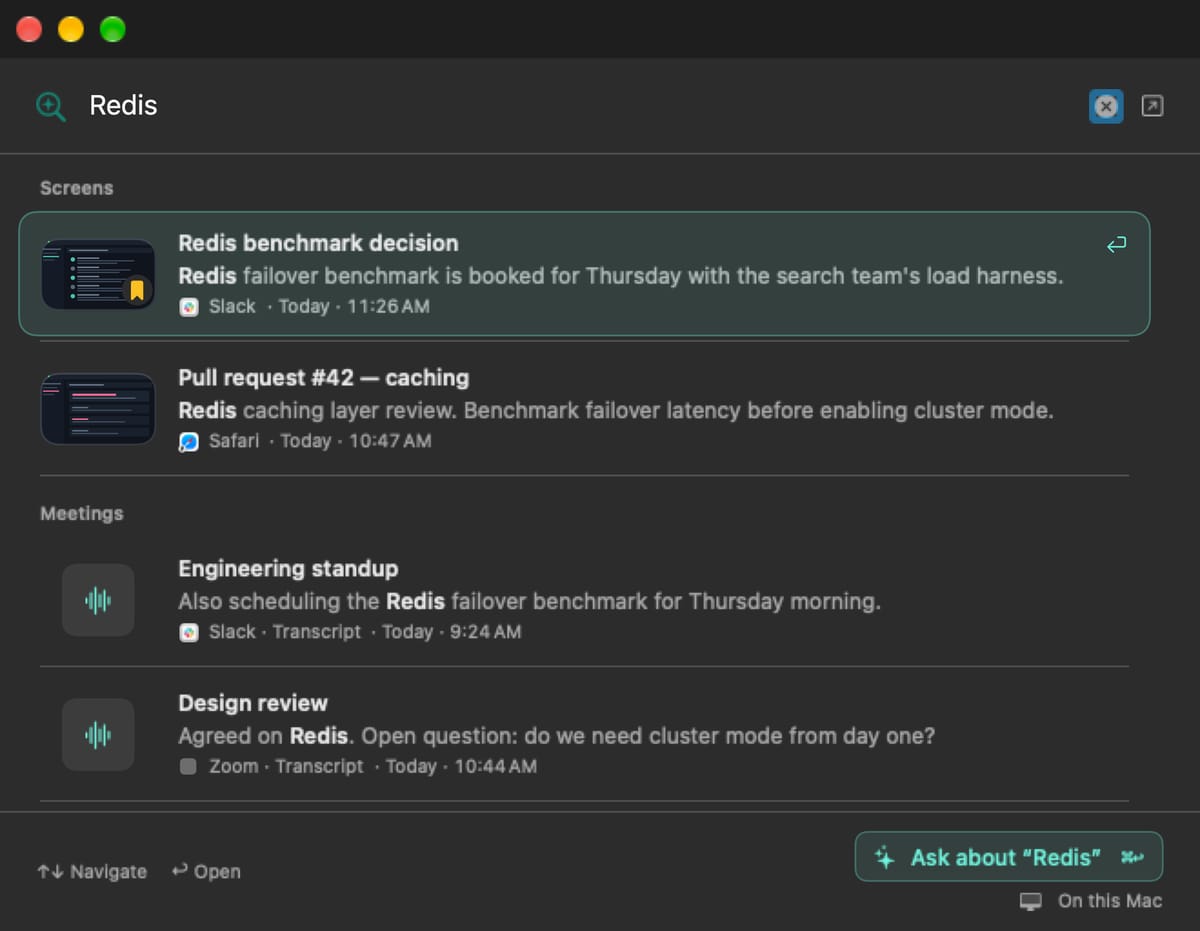Open the Design review meeting result
Viewport: 1200px width, 931px height.
584,734
